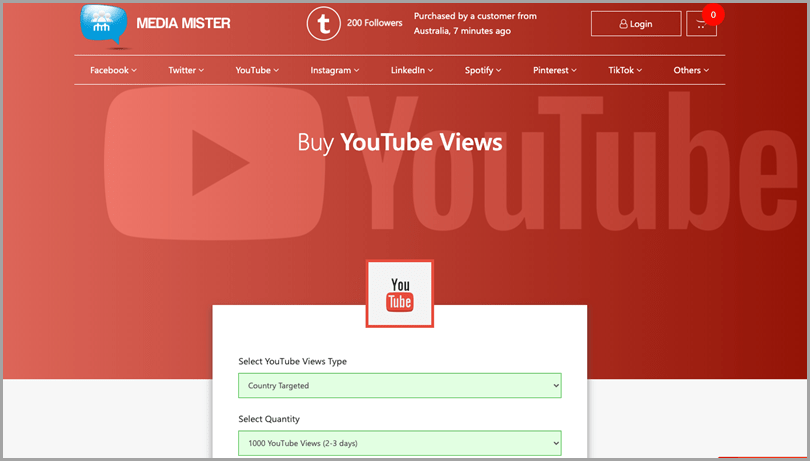Click the 'Select YouTube Views Type' label
Image resolution: width=810 pixels, height=461 pixels.
(292, 361)
